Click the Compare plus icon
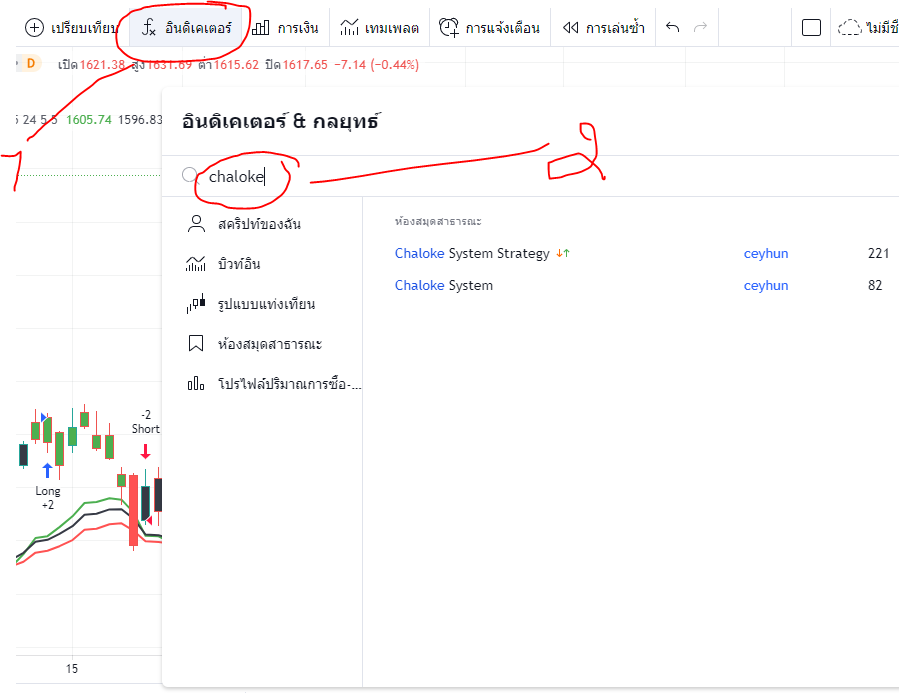 pyautogui.click(x=34, y=28)
